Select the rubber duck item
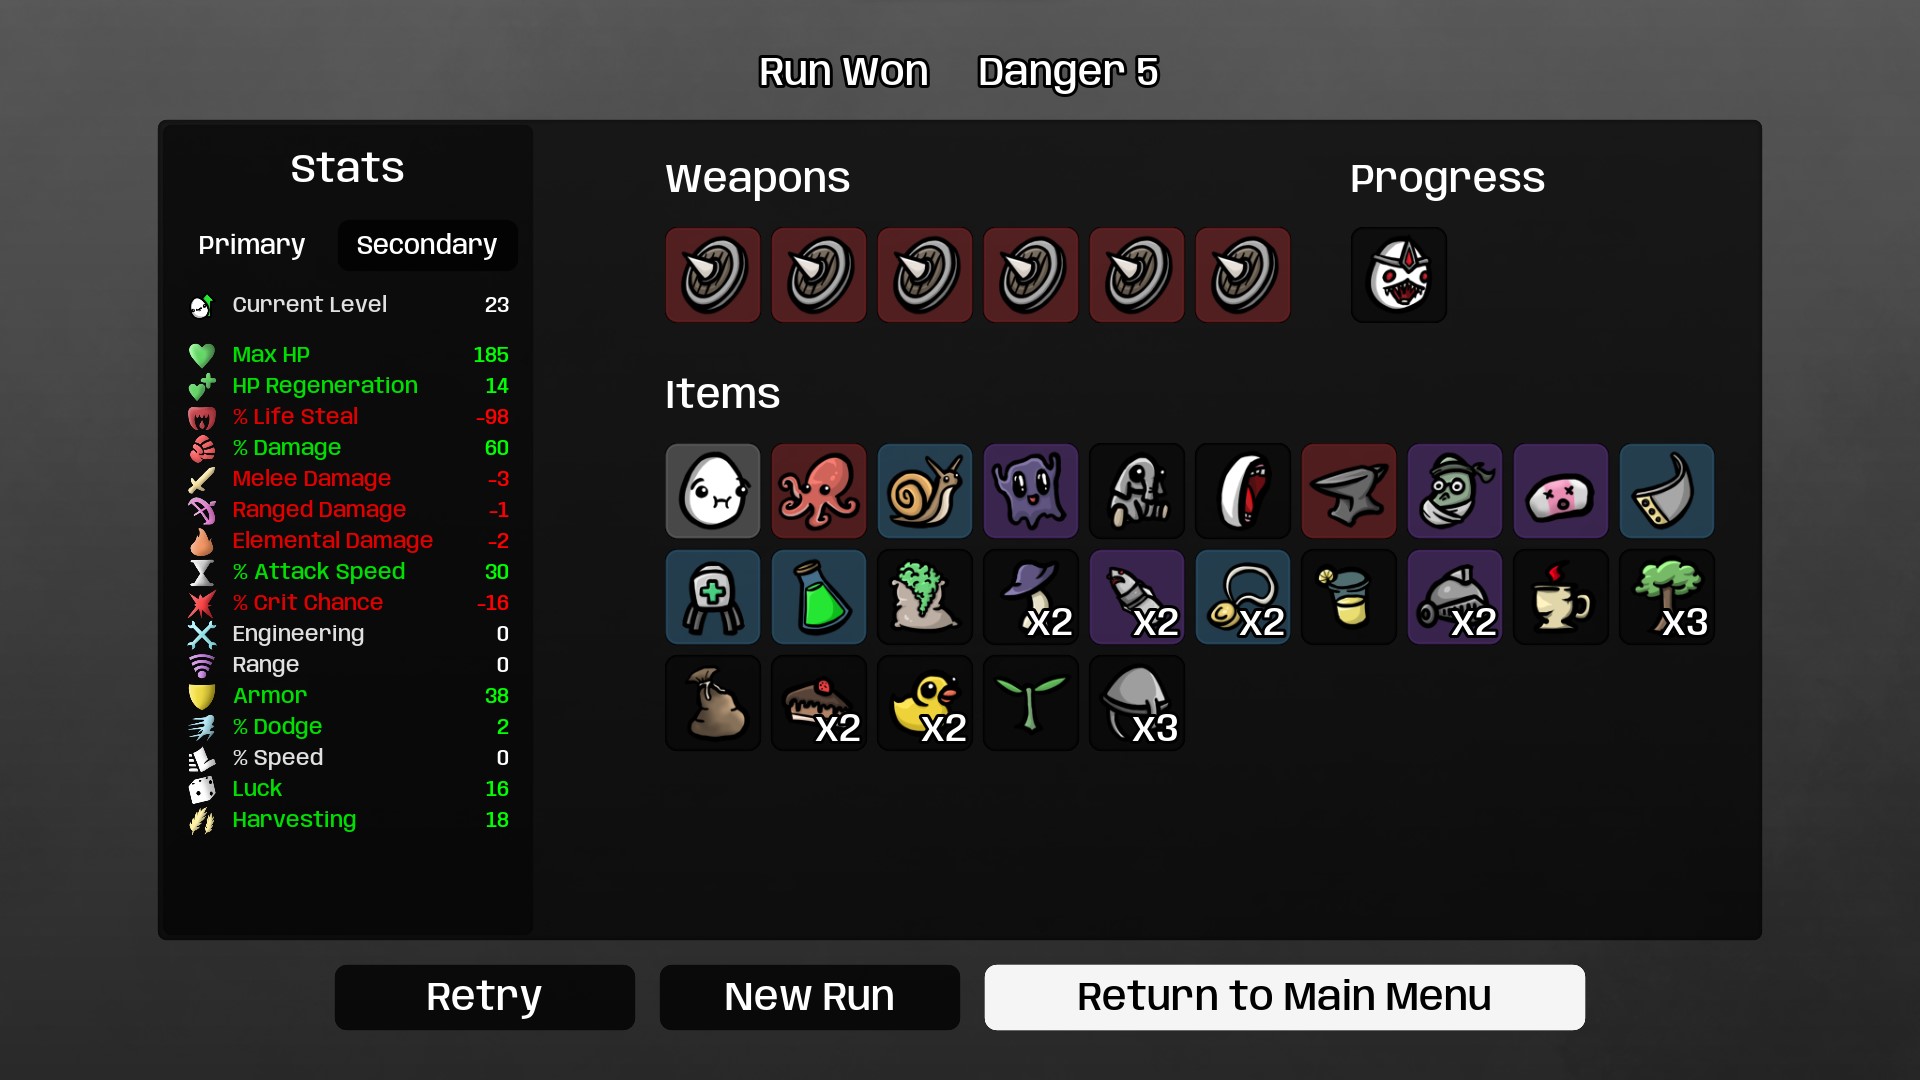The height and width of the screenshot is (1080, 1920). [x=925, y=703]
